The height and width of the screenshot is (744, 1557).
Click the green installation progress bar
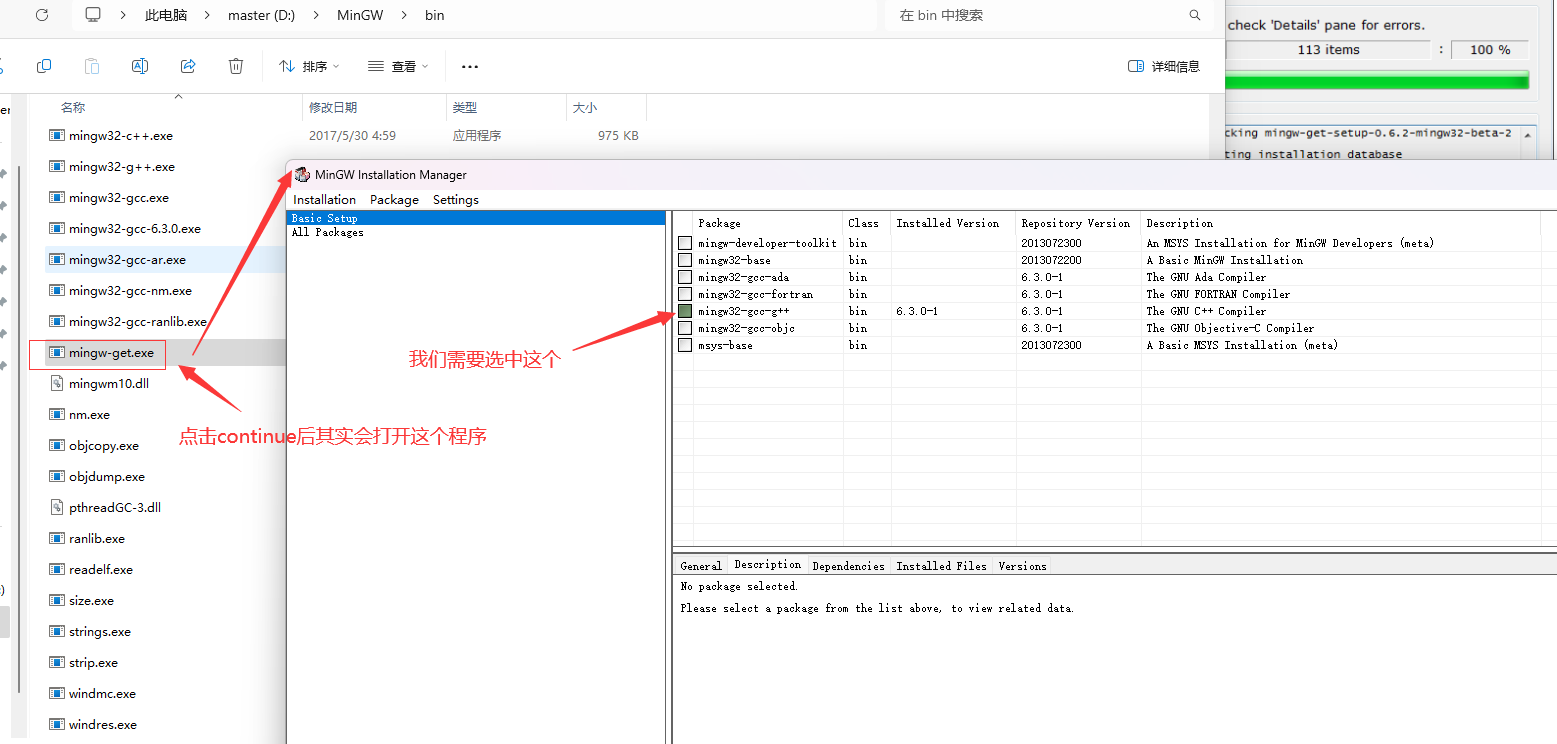coord(1378,80)
